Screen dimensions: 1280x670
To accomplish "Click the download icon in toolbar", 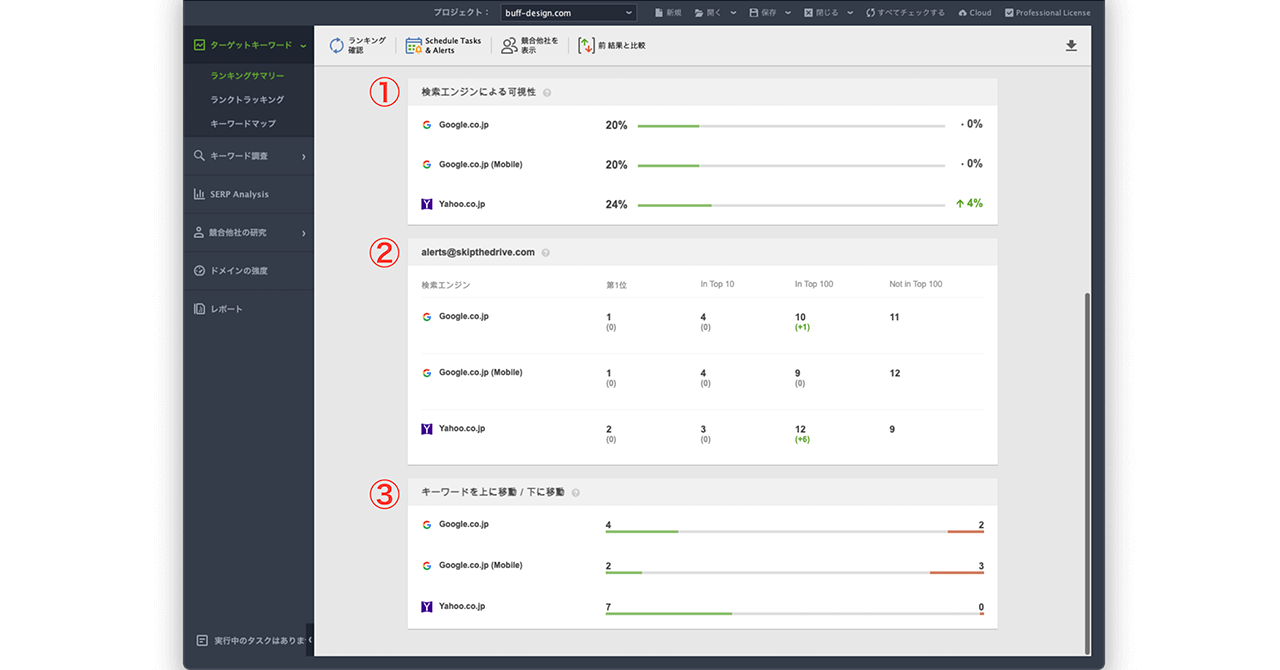I will [x=1071, y=46].
